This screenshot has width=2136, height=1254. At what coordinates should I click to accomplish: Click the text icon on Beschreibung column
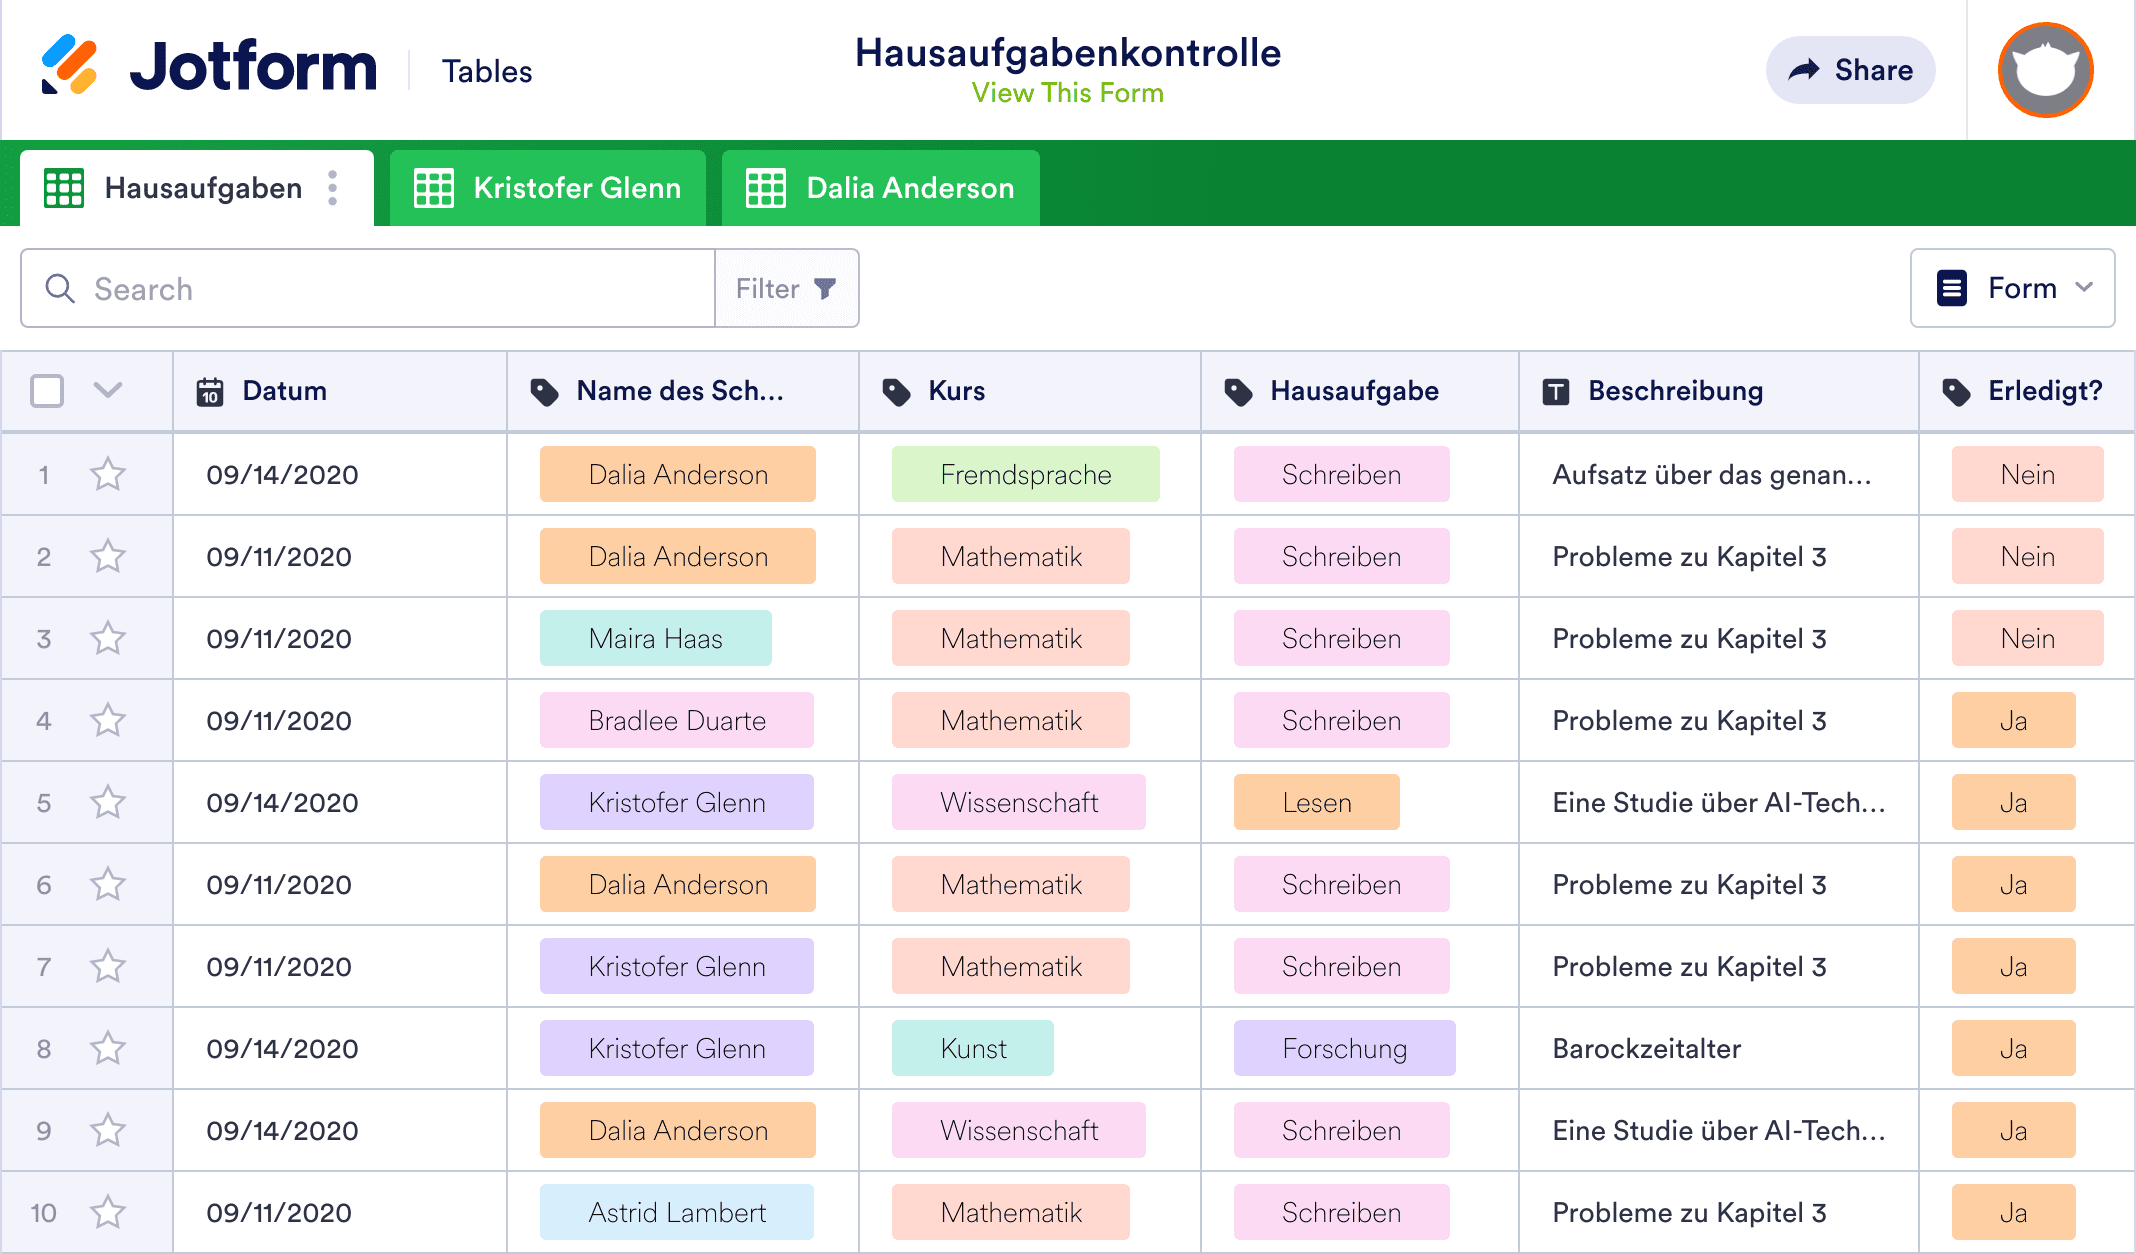tap(1556, 391)
